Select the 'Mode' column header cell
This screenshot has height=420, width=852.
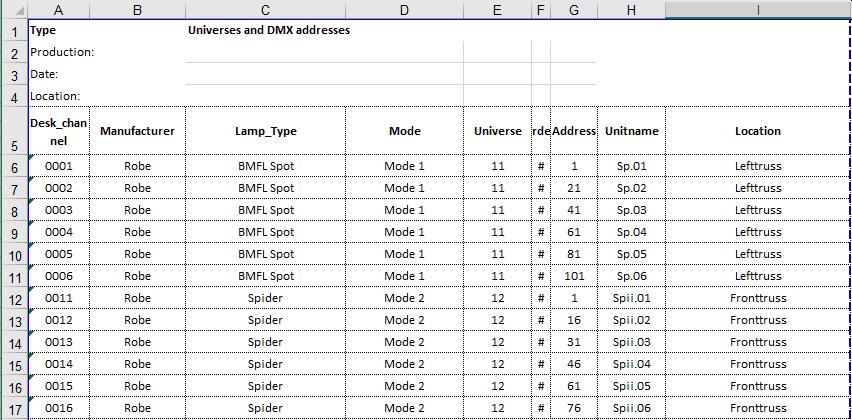[404, 131]
